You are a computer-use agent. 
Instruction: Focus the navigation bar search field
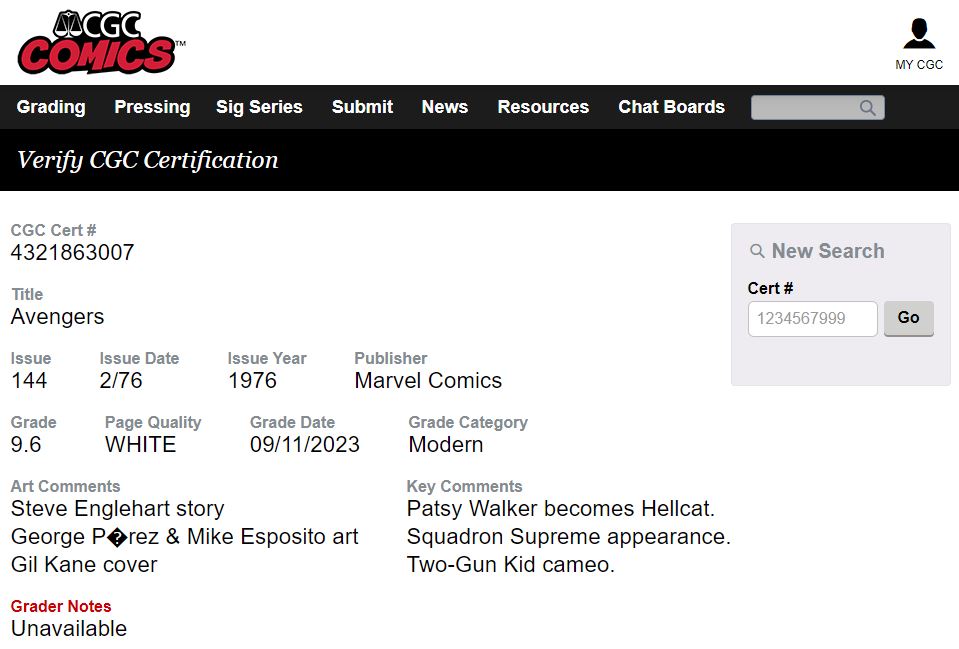[x=818, y=108]
